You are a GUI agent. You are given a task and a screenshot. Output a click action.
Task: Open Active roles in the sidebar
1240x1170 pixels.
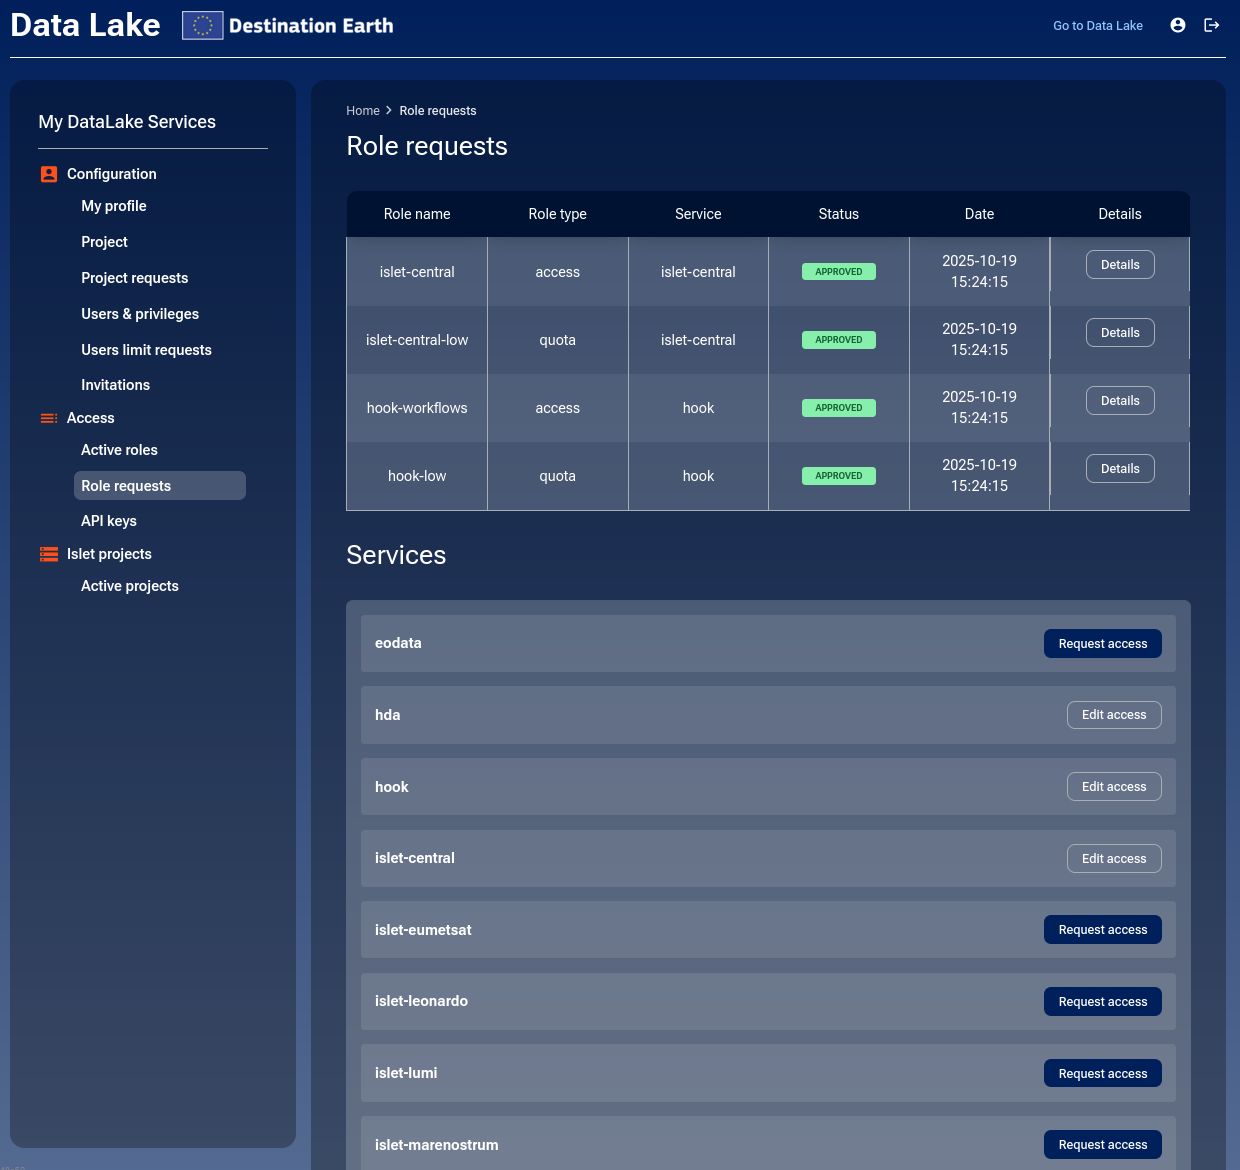(x=119, y=450)
